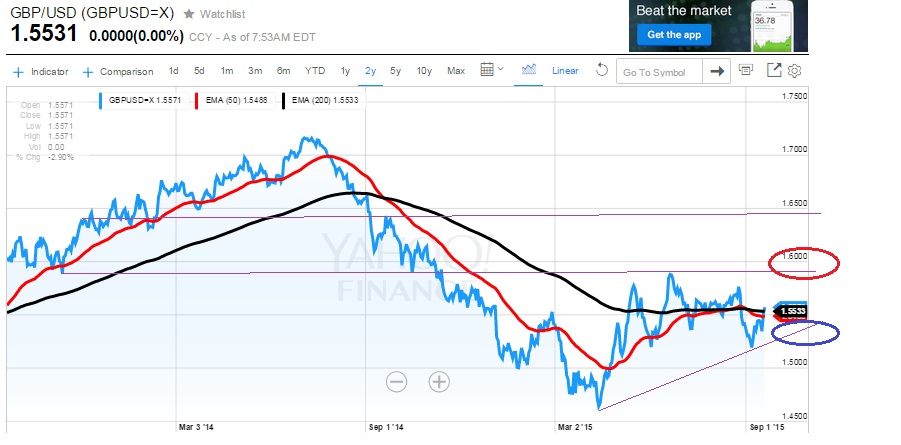Toggle the GBPUSD=X series legend
901x445 pixels.
click(x=139, y=100)
